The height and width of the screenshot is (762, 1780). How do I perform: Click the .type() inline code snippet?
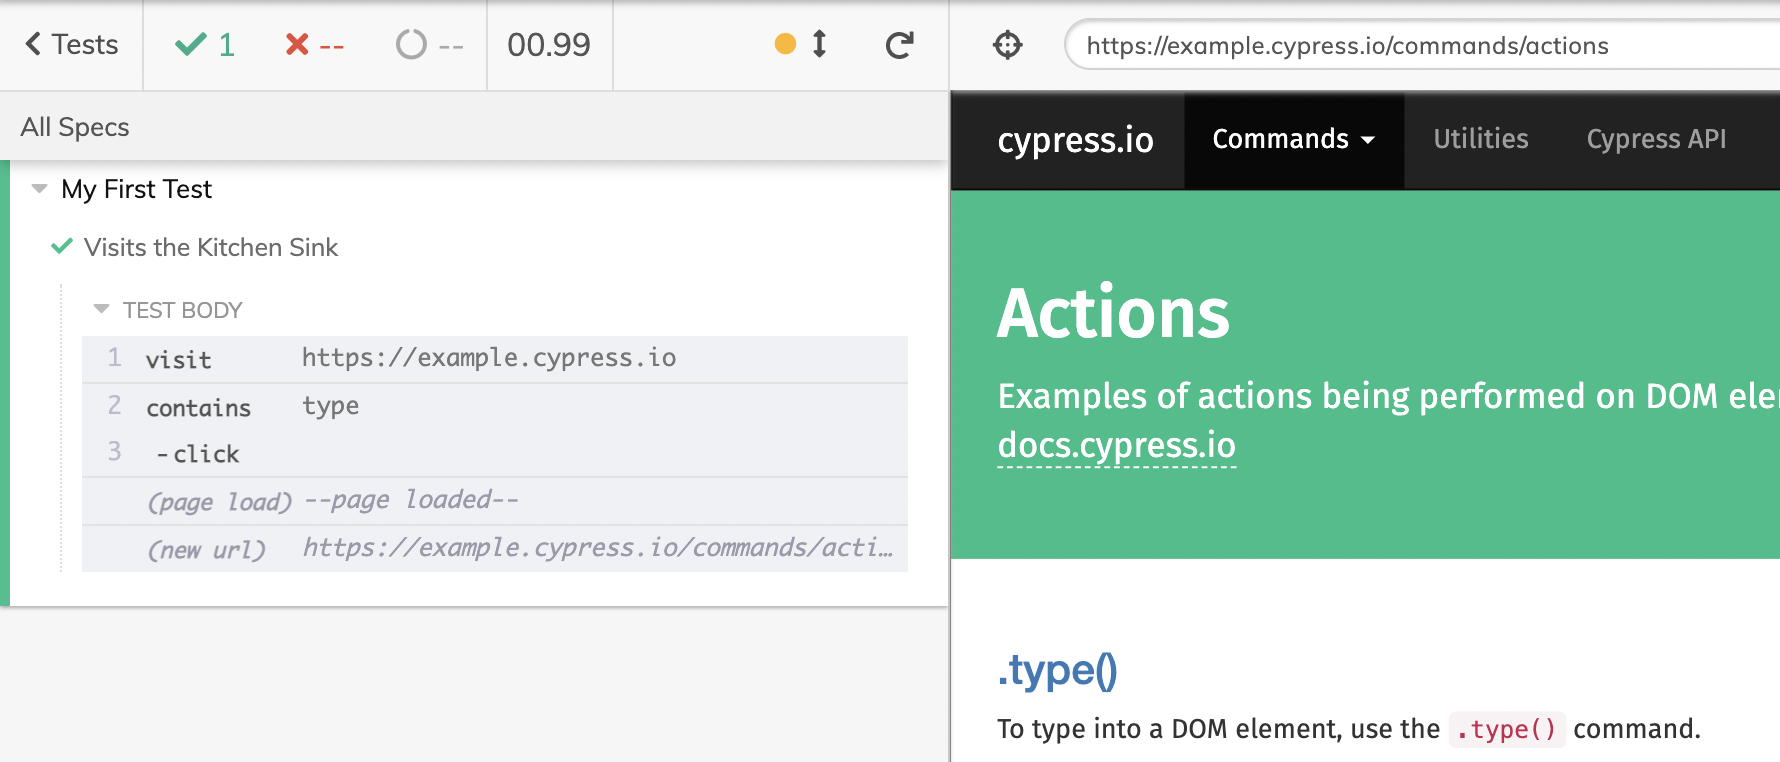pyautogui.click(x=1507, y=730)
